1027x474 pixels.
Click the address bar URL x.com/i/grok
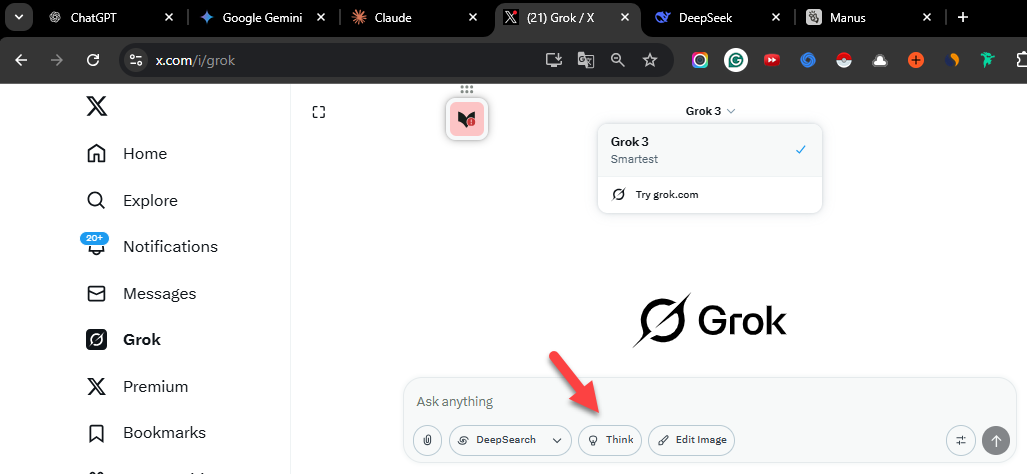[x=195, y=60]
